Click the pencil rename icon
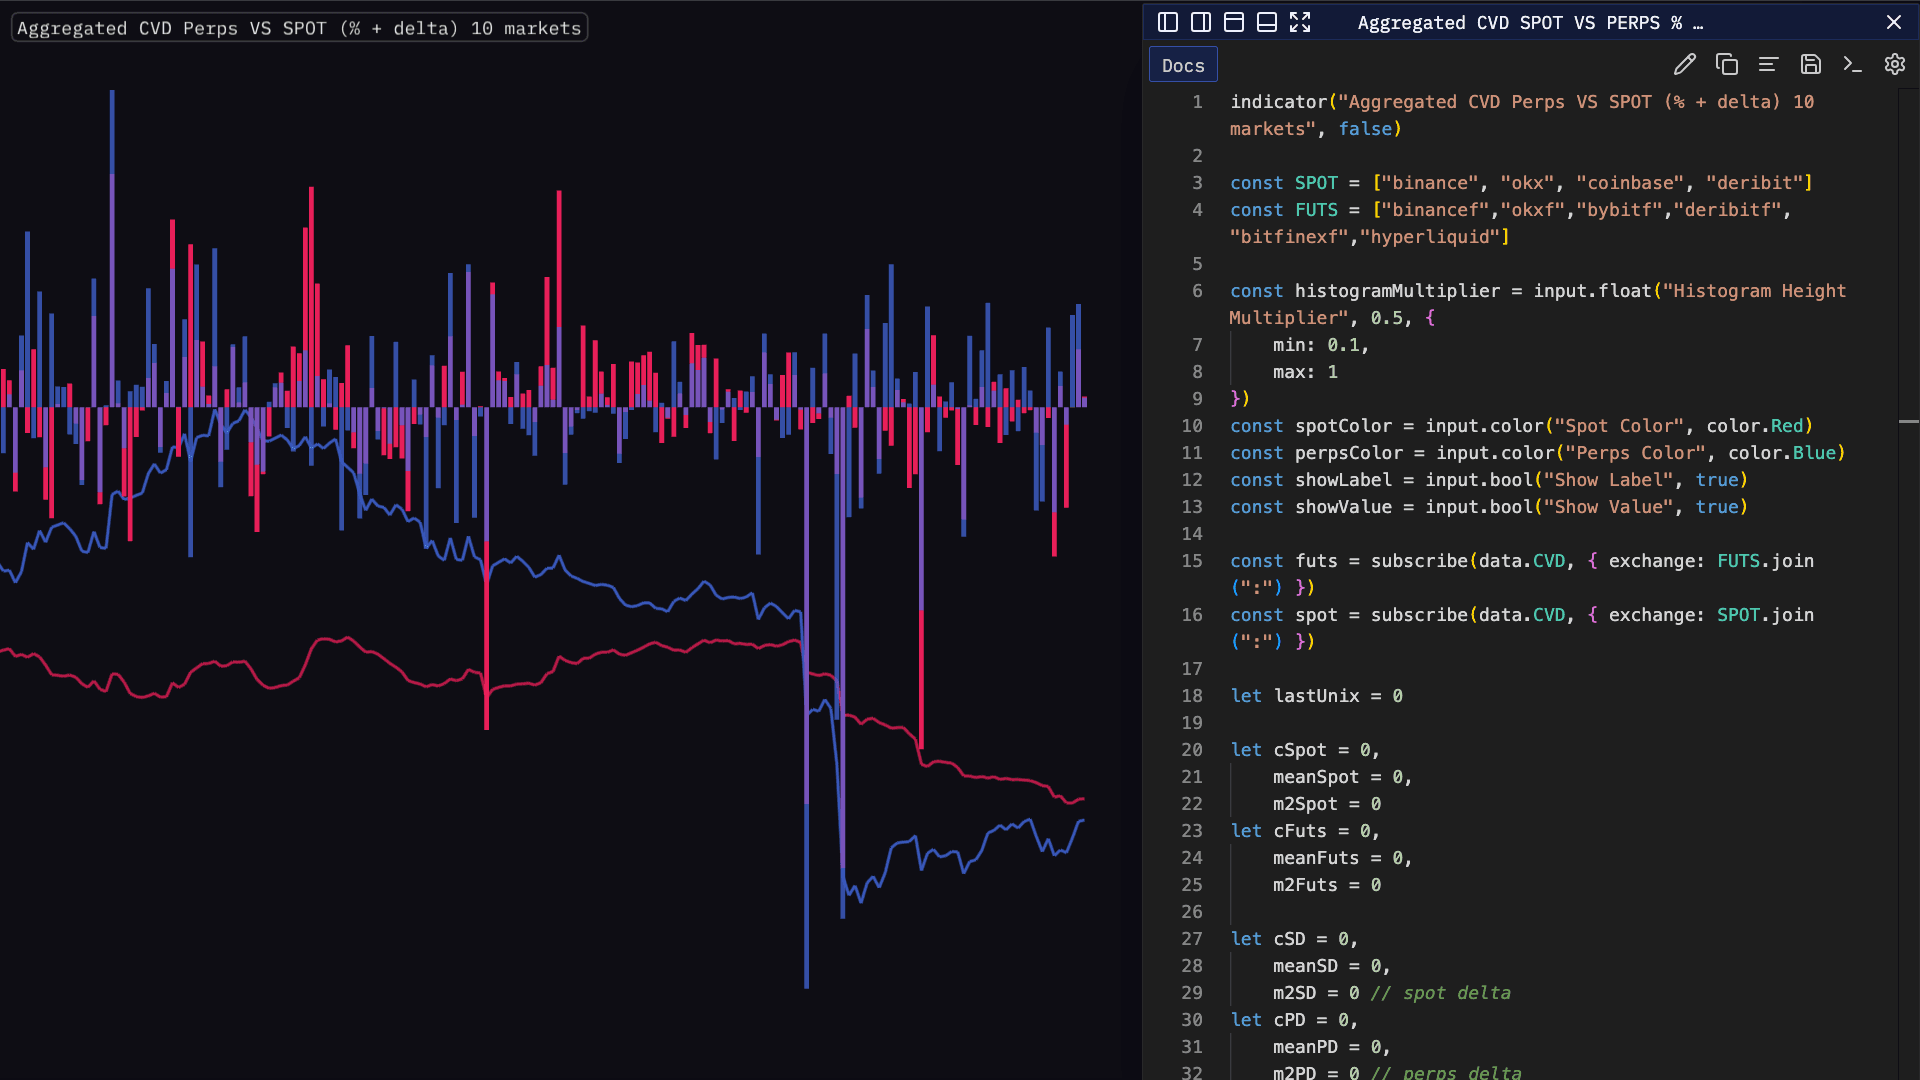This screenshot has height=1080, width=1920. pos(1685,65)
